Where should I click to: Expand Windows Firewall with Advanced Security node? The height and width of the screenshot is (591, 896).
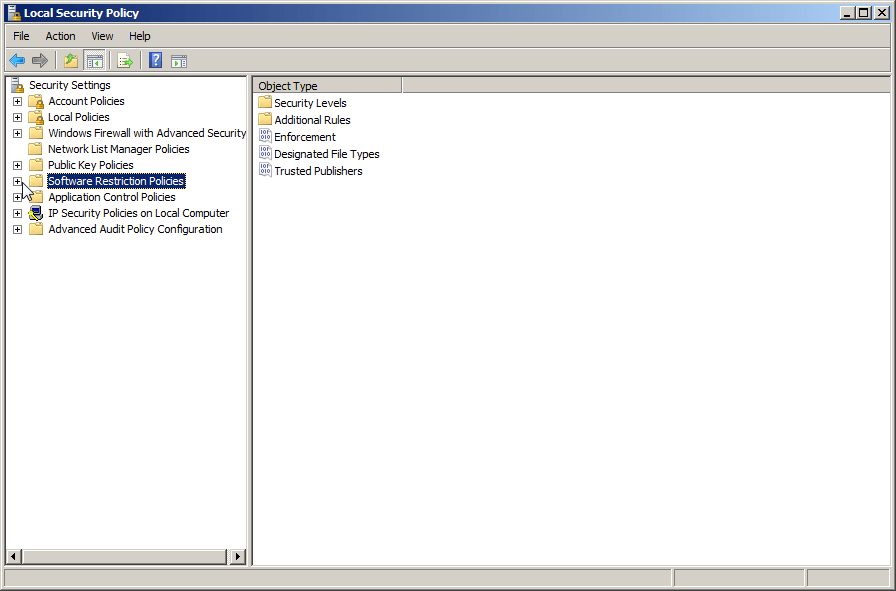tap(18, 133)
